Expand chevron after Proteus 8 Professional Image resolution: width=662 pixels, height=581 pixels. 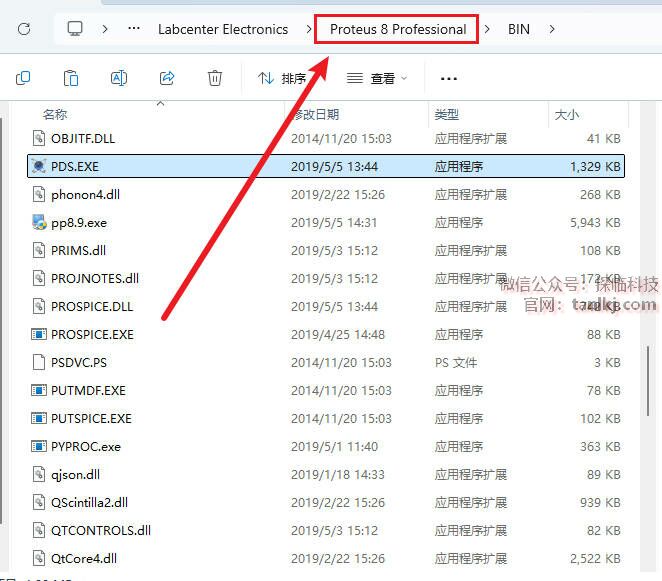(x=487, y=29)
